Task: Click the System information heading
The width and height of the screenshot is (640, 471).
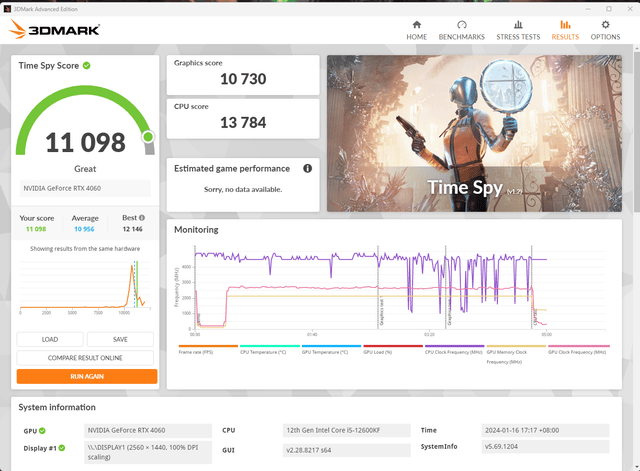Action: [x=57, y=407]
